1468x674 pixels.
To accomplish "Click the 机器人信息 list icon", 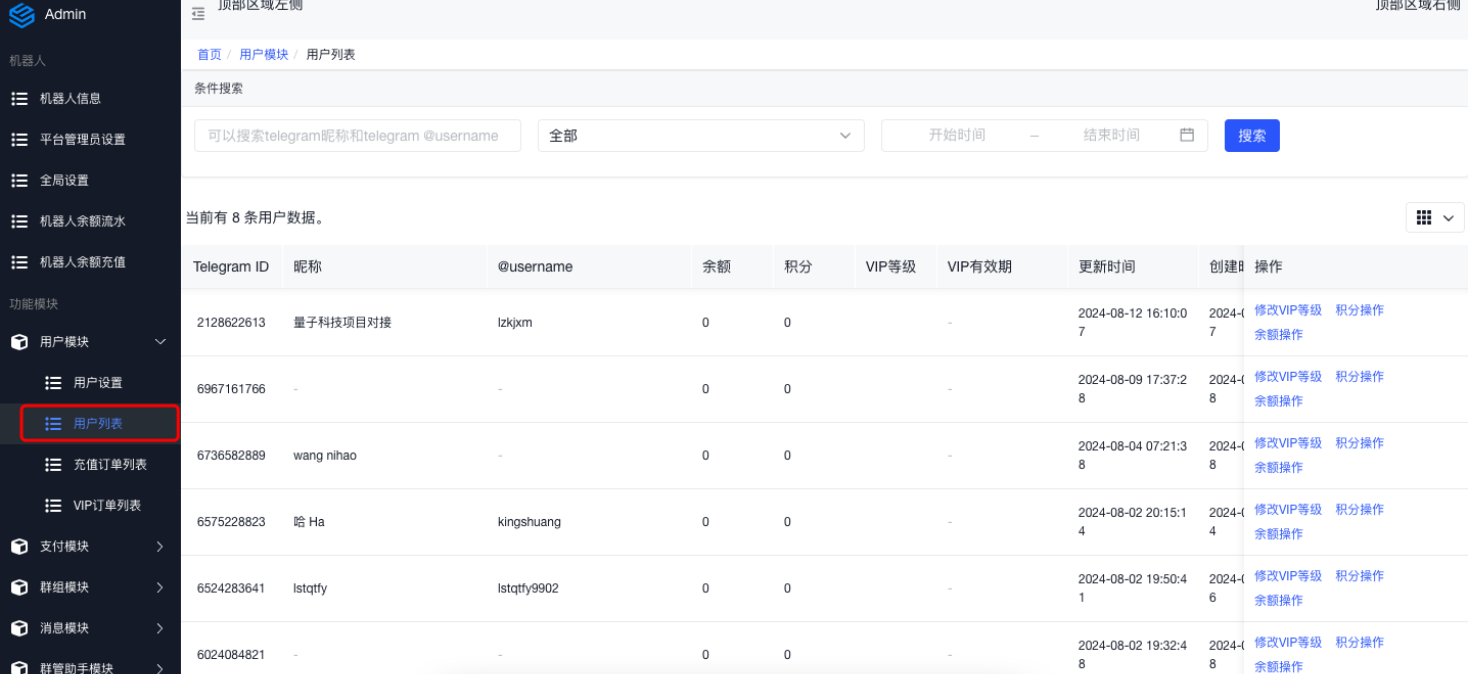I will (x=19, y=99).
